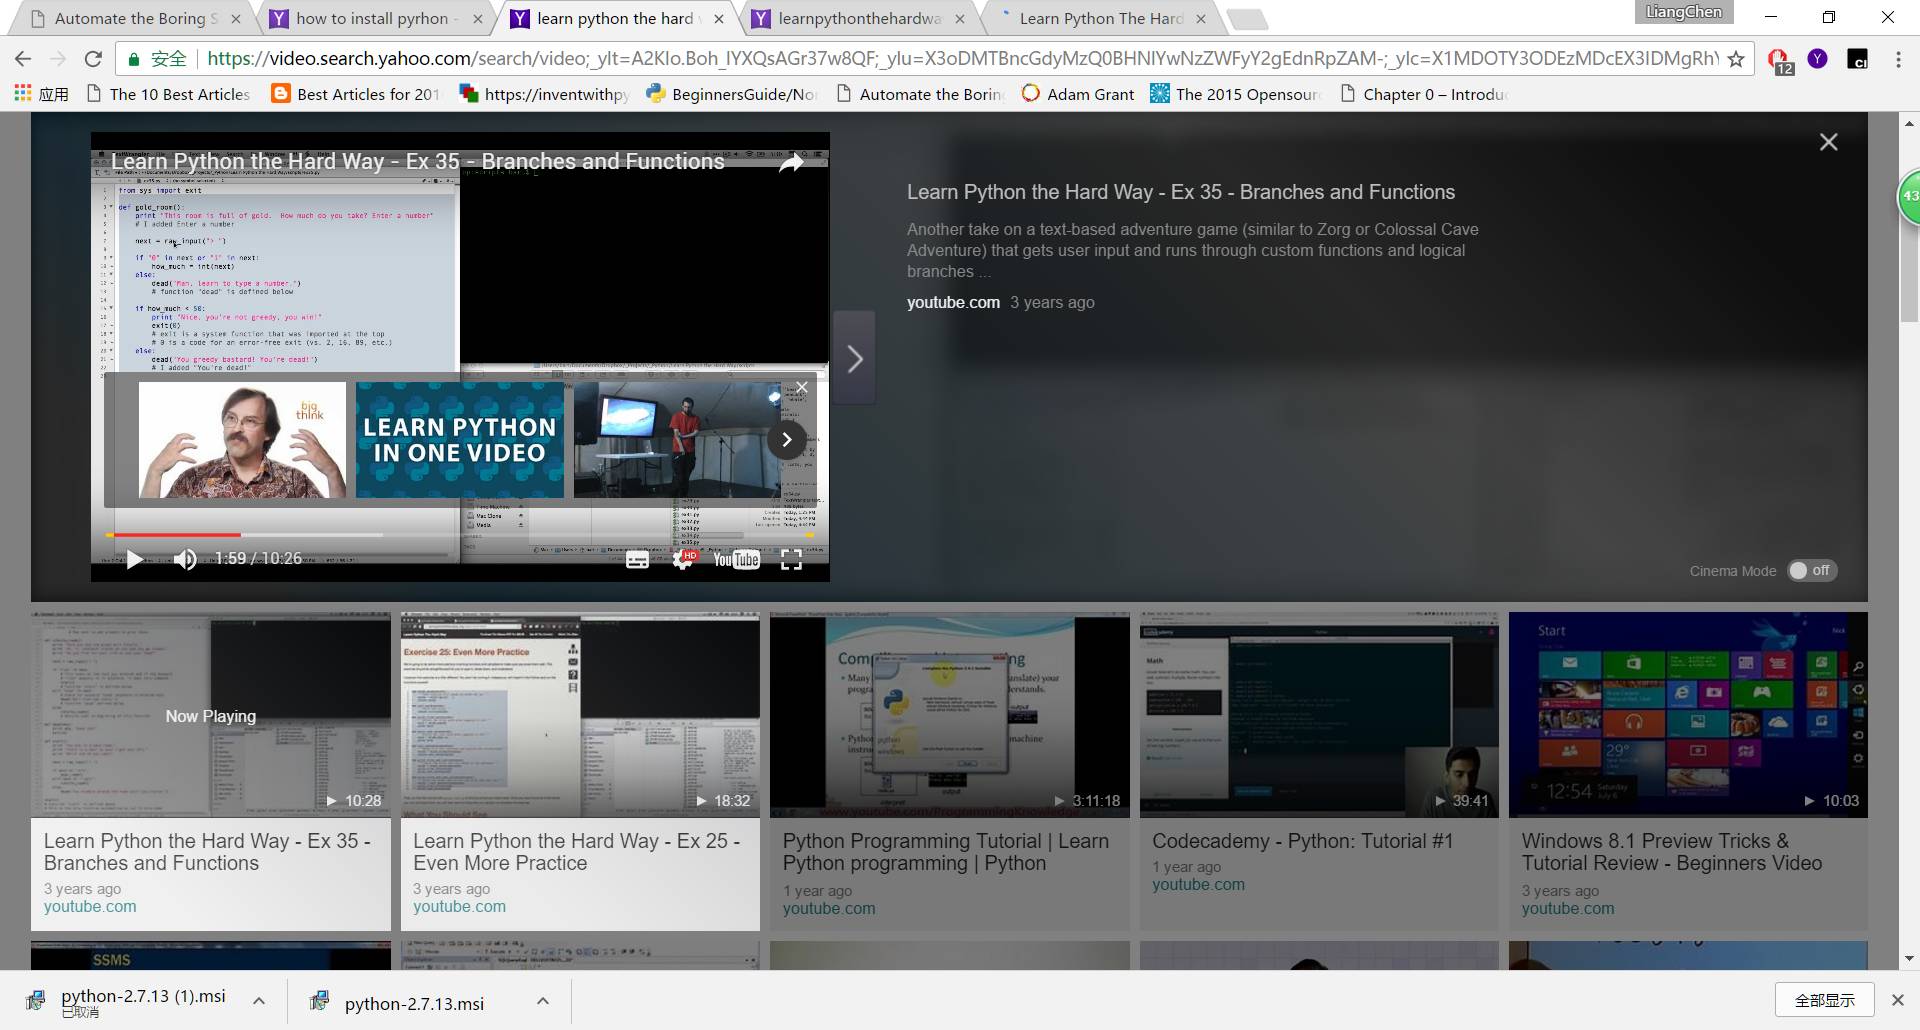Viewport: 1920px width, 1030px height.
Task: Open The 2015 Opensource bookmark
Action: tap(1236, 94)
